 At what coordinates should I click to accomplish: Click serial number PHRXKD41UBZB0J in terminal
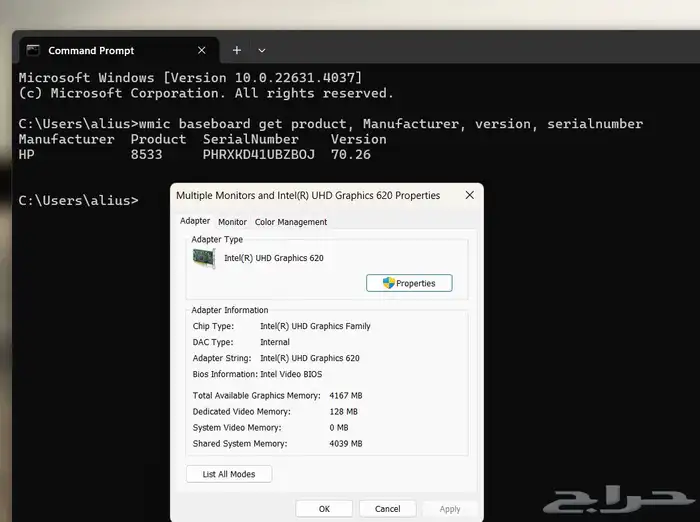259,155
